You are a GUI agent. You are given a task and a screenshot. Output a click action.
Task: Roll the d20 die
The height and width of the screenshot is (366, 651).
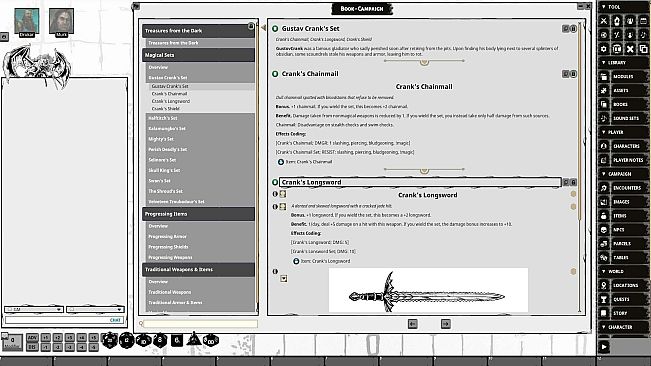coord(110,341)
